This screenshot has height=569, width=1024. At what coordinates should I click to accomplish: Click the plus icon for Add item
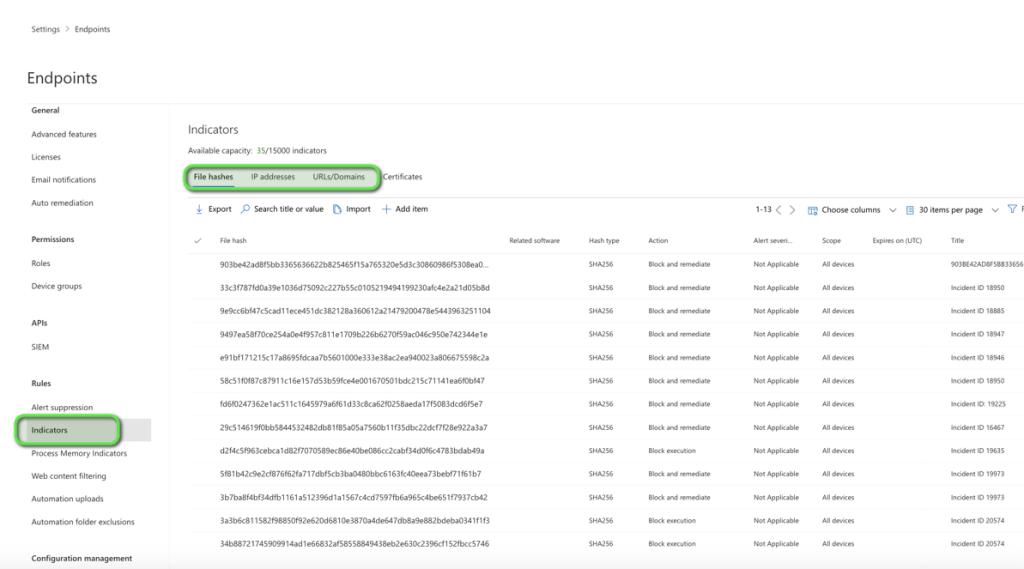387,209
